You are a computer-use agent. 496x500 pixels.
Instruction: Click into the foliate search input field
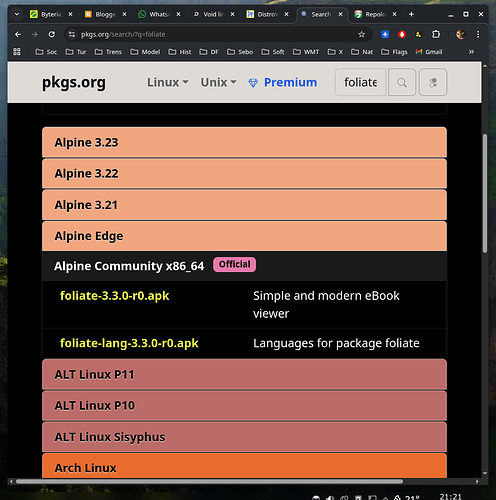[360, 82]
